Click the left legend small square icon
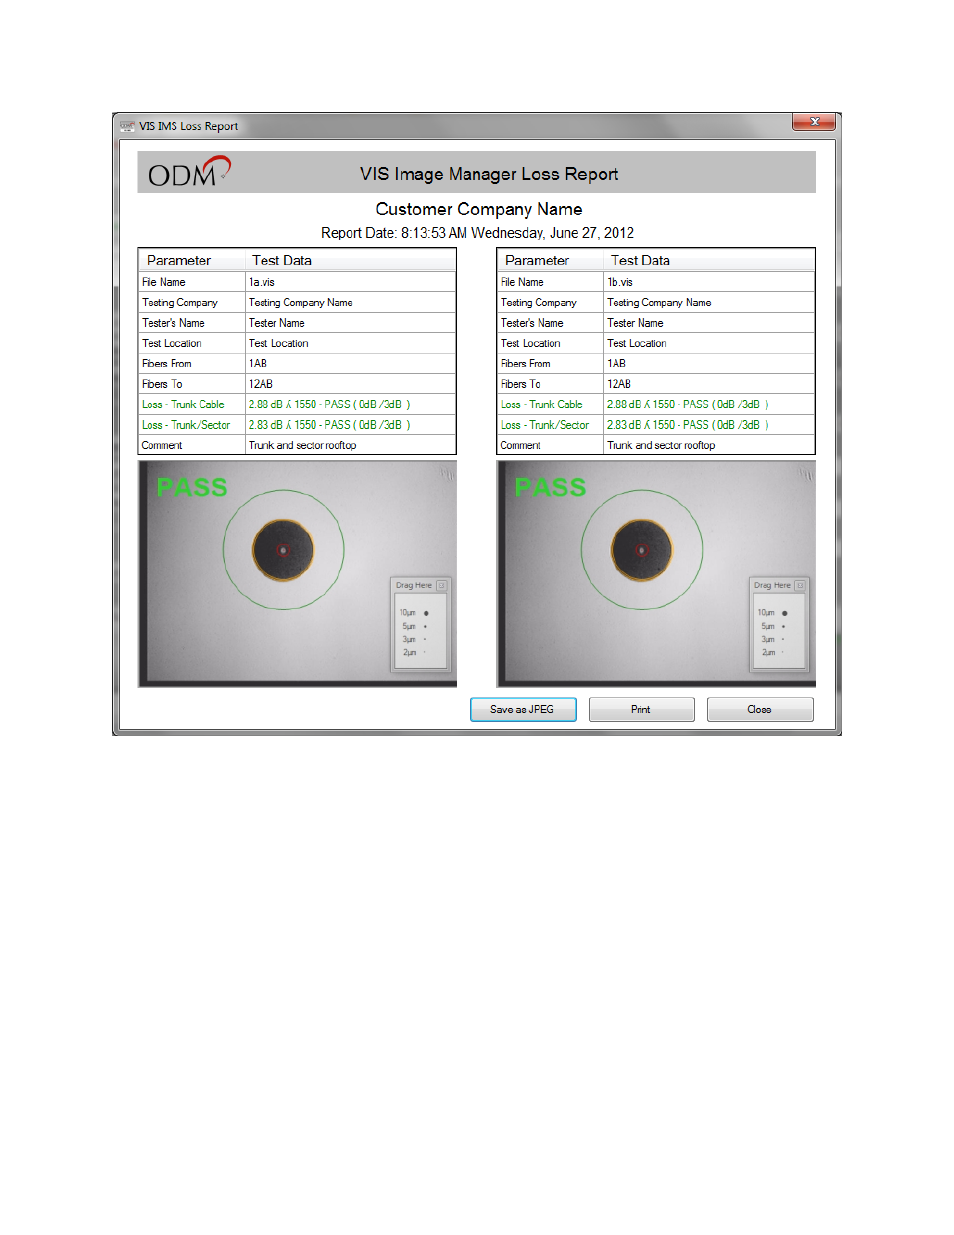The image size is (954, 1235). tap(441, 585)
